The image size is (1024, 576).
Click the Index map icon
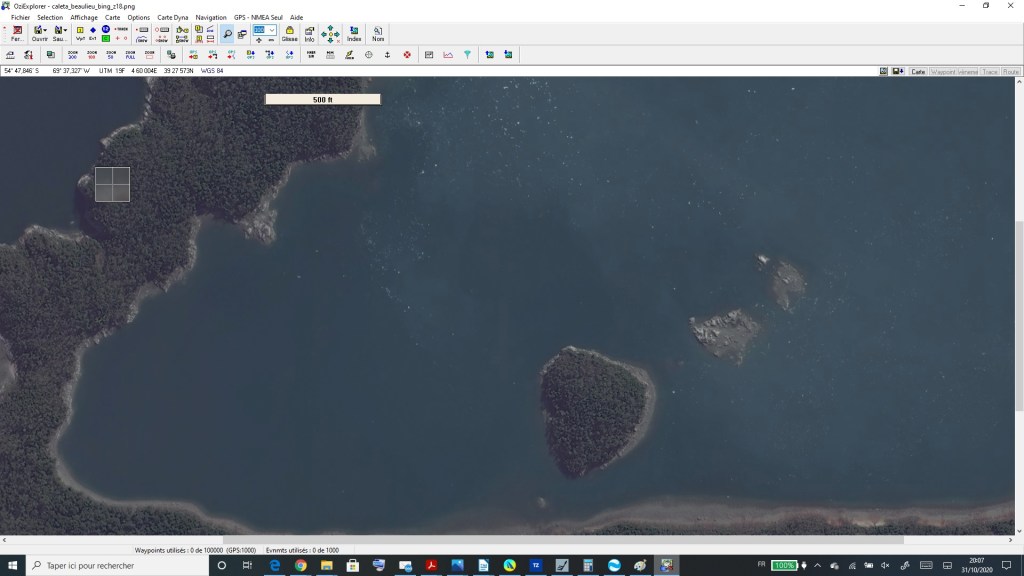(354, 33)
